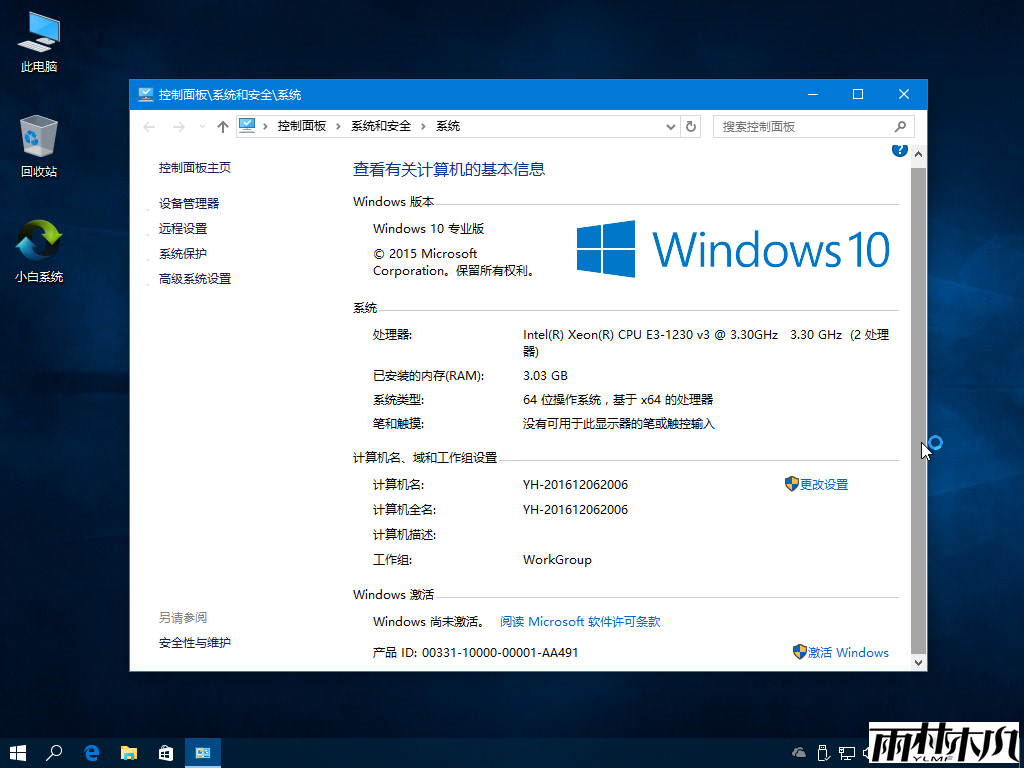
Task: Click the Windows 尚未激活 status text
Action: click(428, 622)
